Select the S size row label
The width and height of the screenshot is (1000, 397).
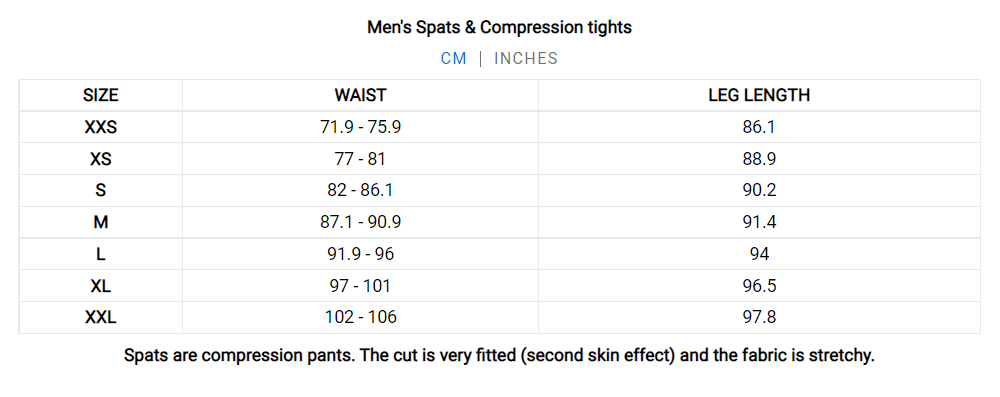(101, 190)
